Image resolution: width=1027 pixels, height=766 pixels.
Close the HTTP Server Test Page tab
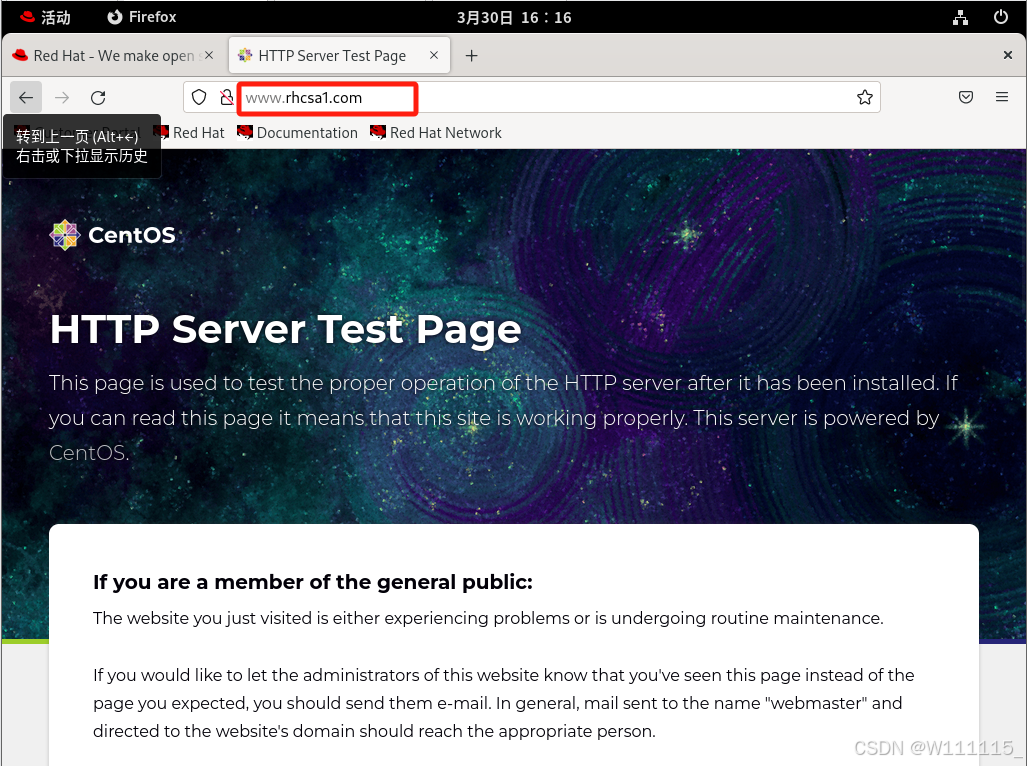point(434,56)
